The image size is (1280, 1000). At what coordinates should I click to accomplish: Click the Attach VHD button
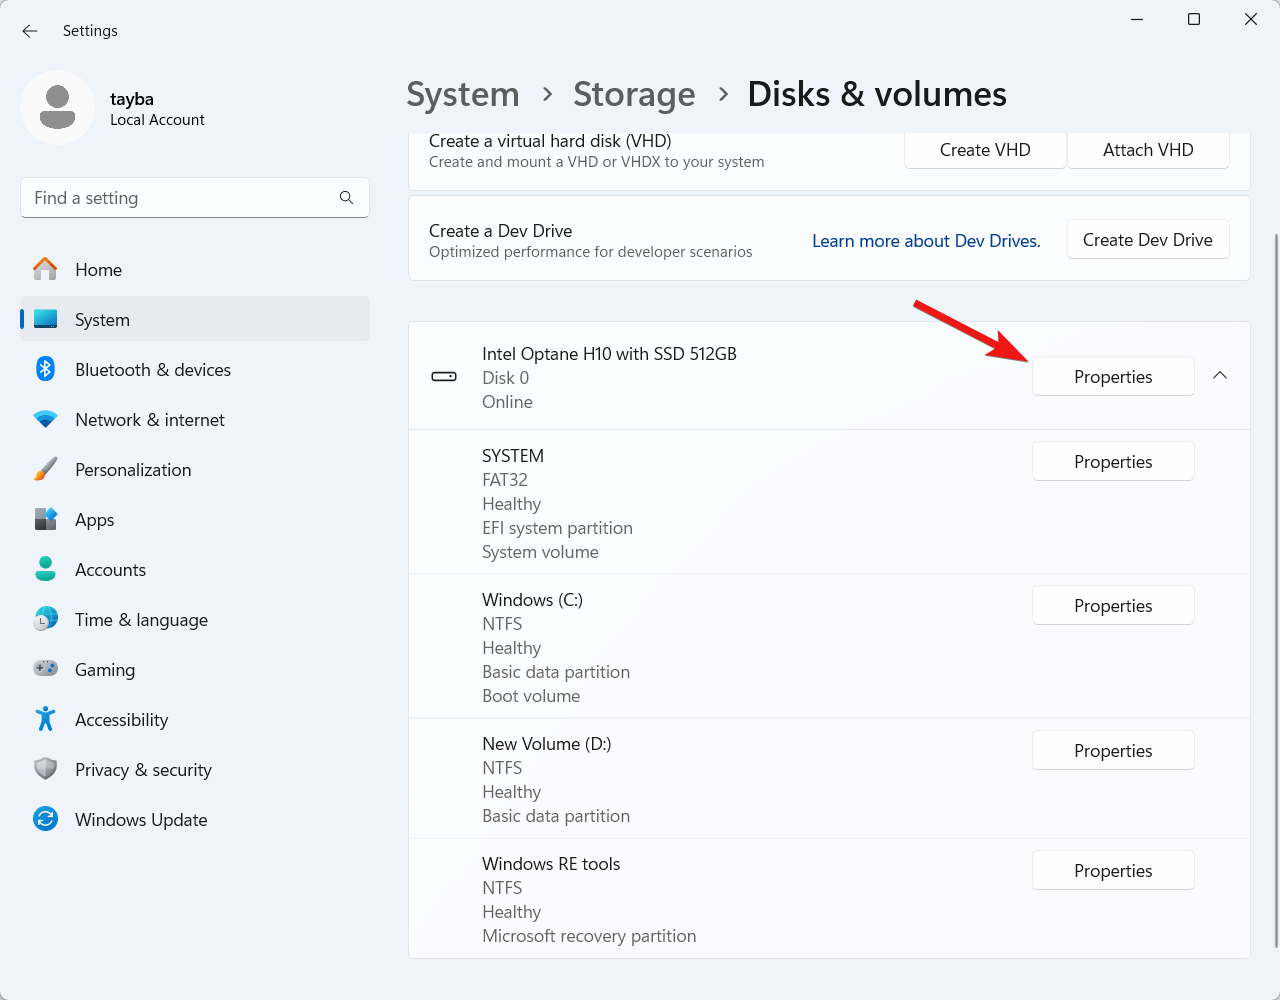pyautogui.click(x=1148, y=150)
